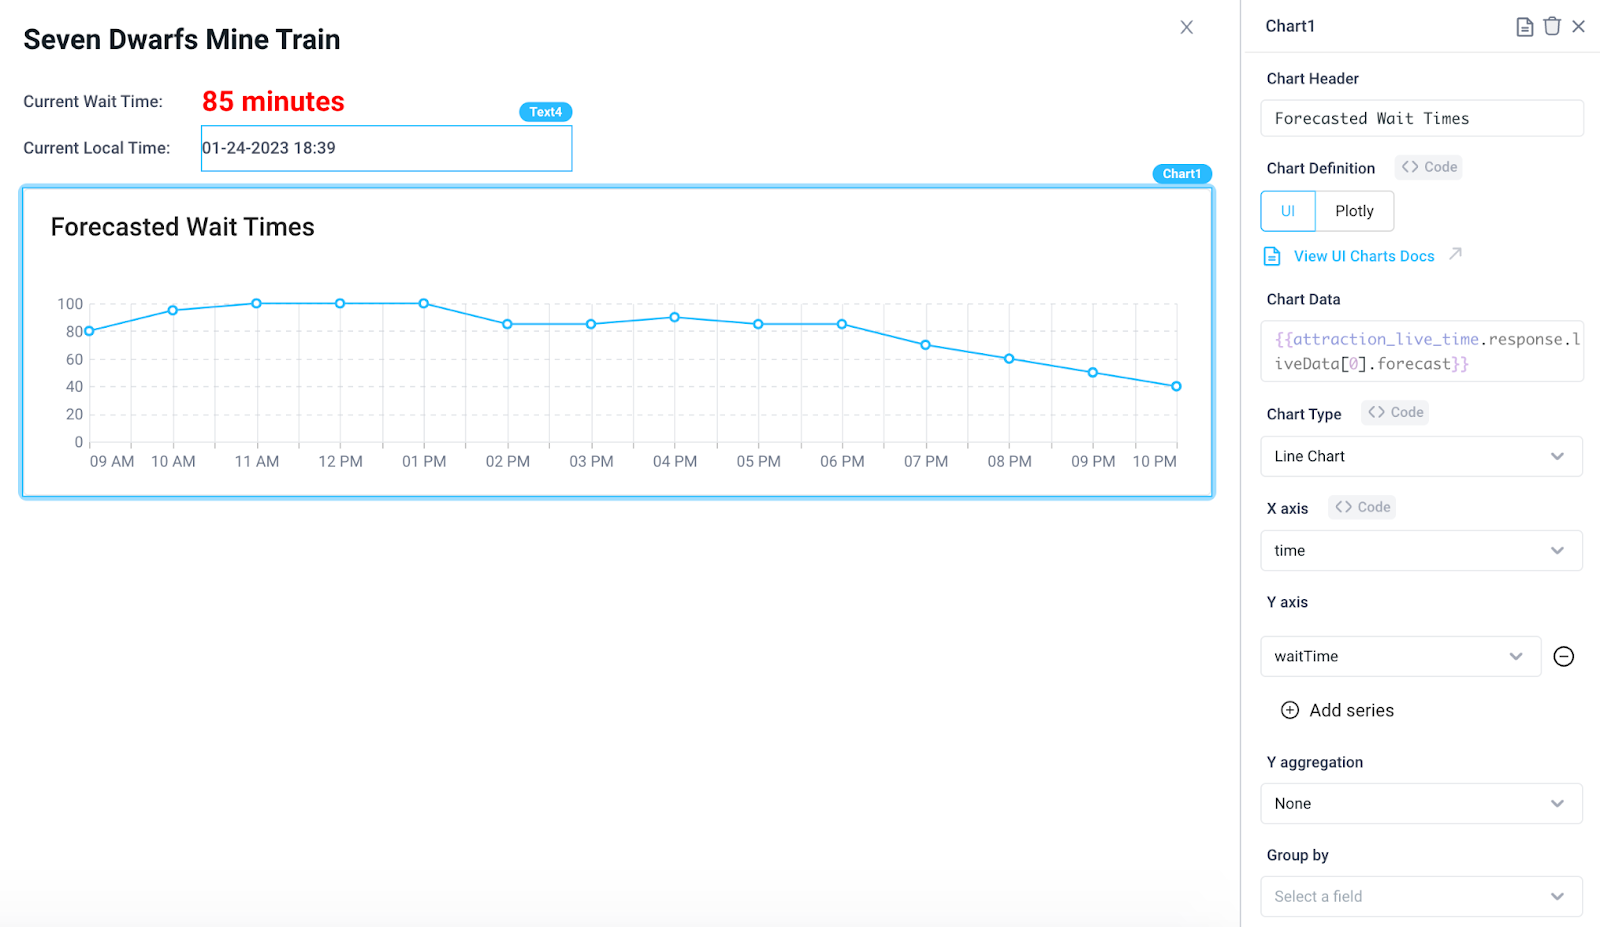
Task: Select the Chart1 label on the chart
Action: pyautogui.click(x=1182, y=173)
